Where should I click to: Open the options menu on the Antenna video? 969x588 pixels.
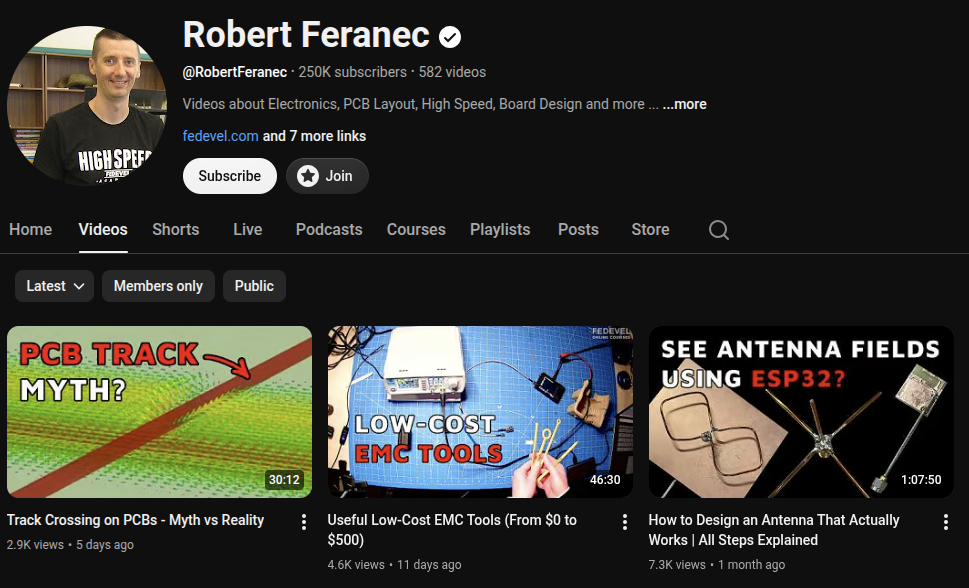tap(946, 521)
